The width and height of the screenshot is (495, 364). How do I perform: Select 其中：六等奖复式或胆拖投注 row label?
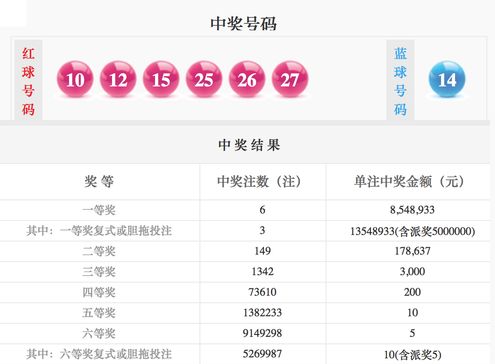pyautogui.click(x=99, y=354)
